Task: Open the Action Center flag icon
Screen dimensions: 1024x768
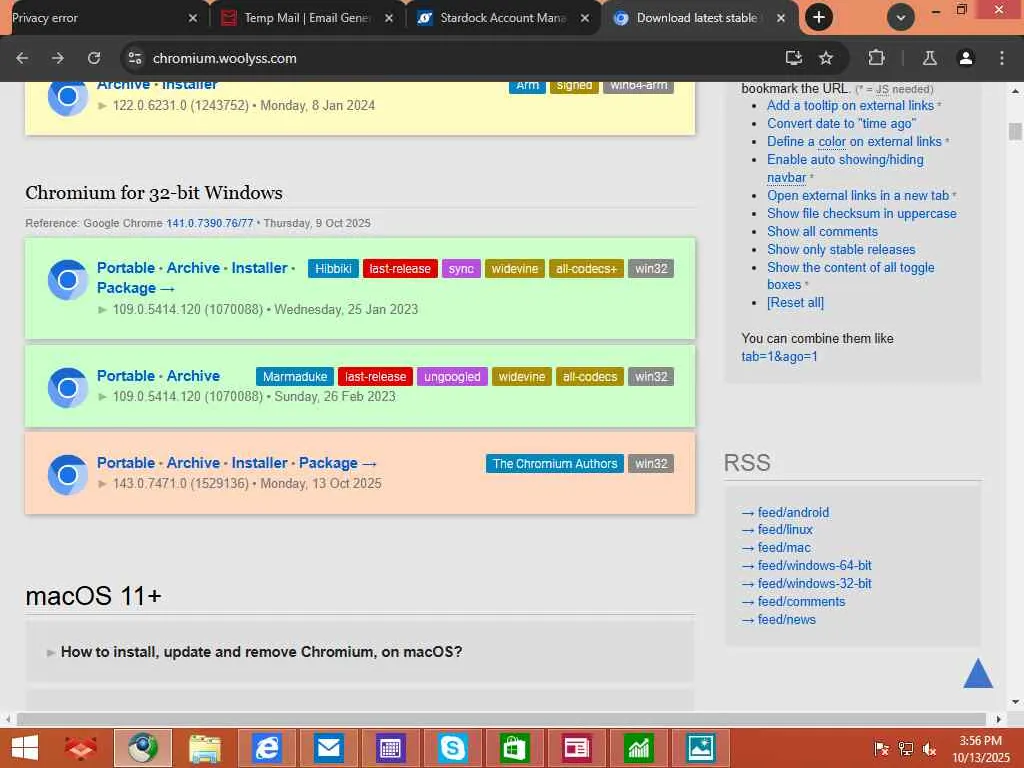Action: point(882,749)
